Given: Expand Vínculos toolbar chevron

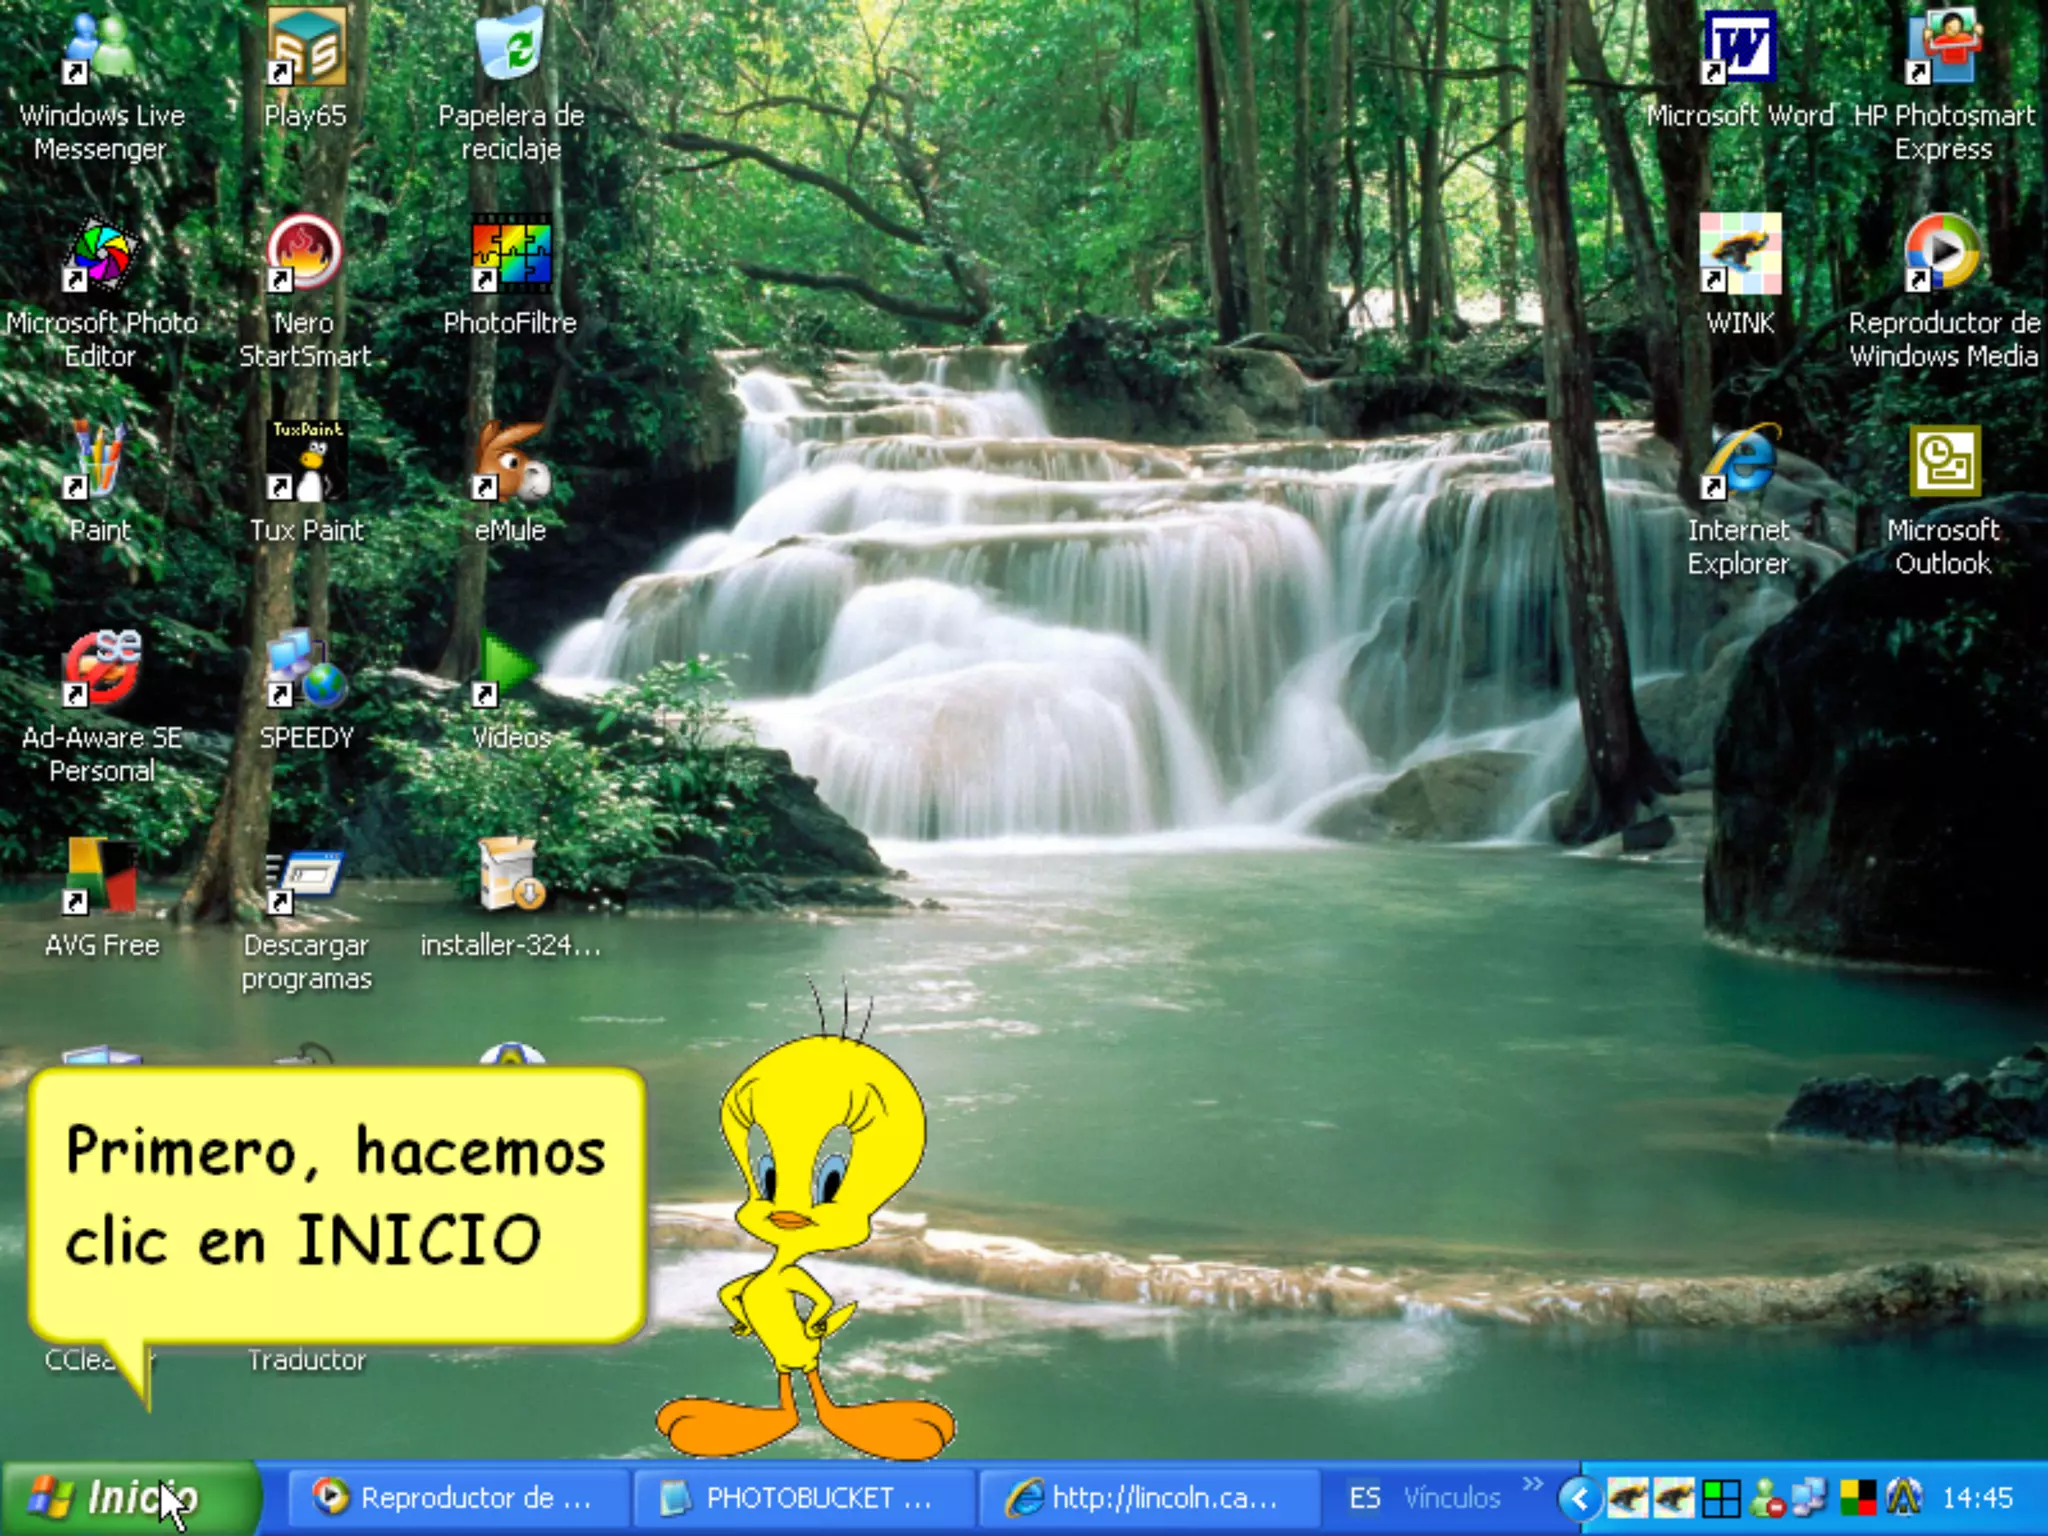Looking at the screenshot, I should (1532, 1483).
